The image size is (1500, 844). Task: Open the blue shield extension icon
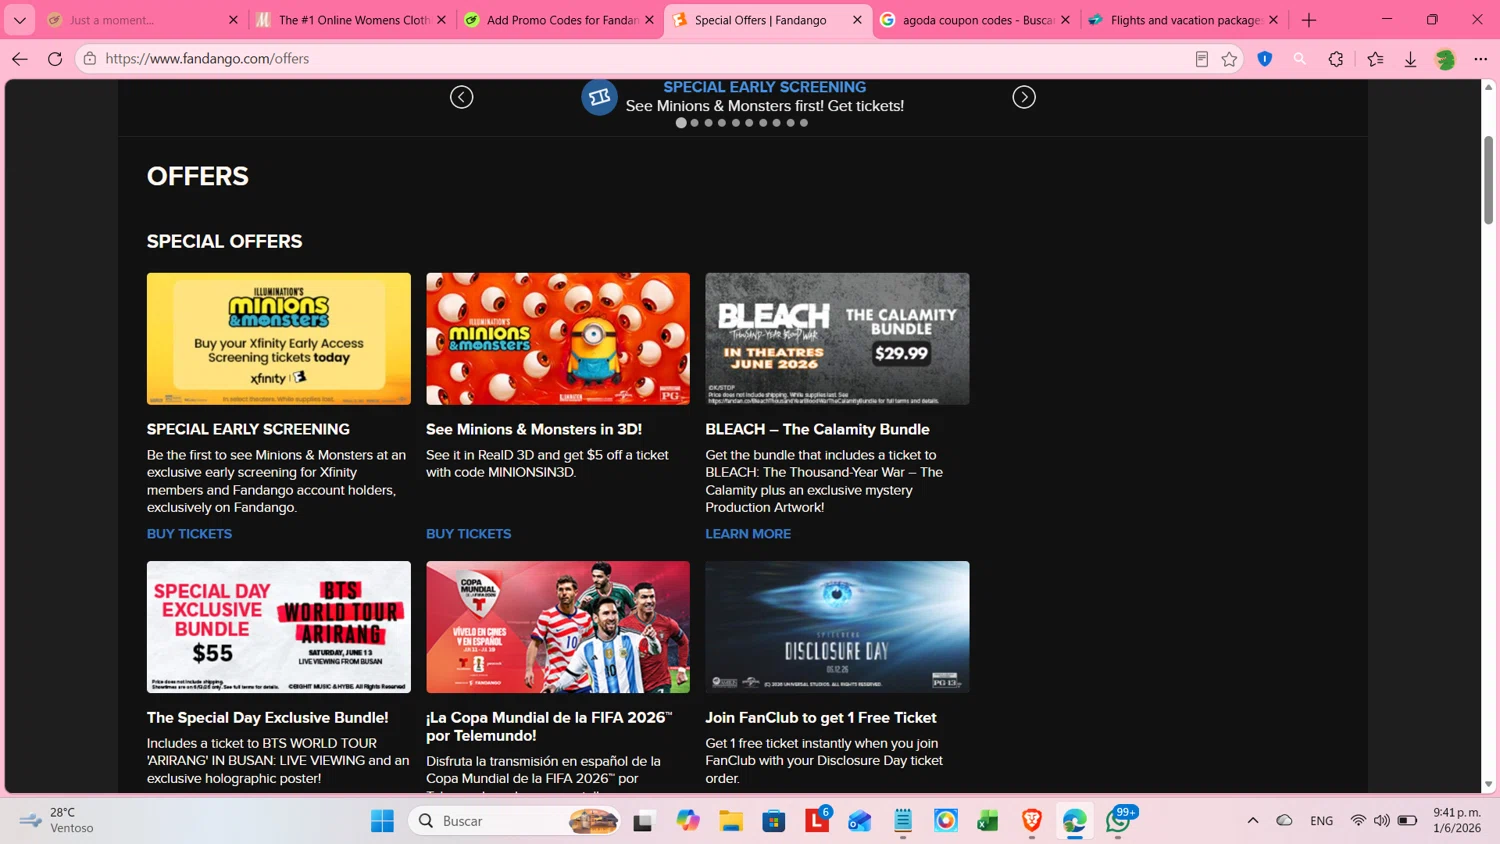(1265, 59)
